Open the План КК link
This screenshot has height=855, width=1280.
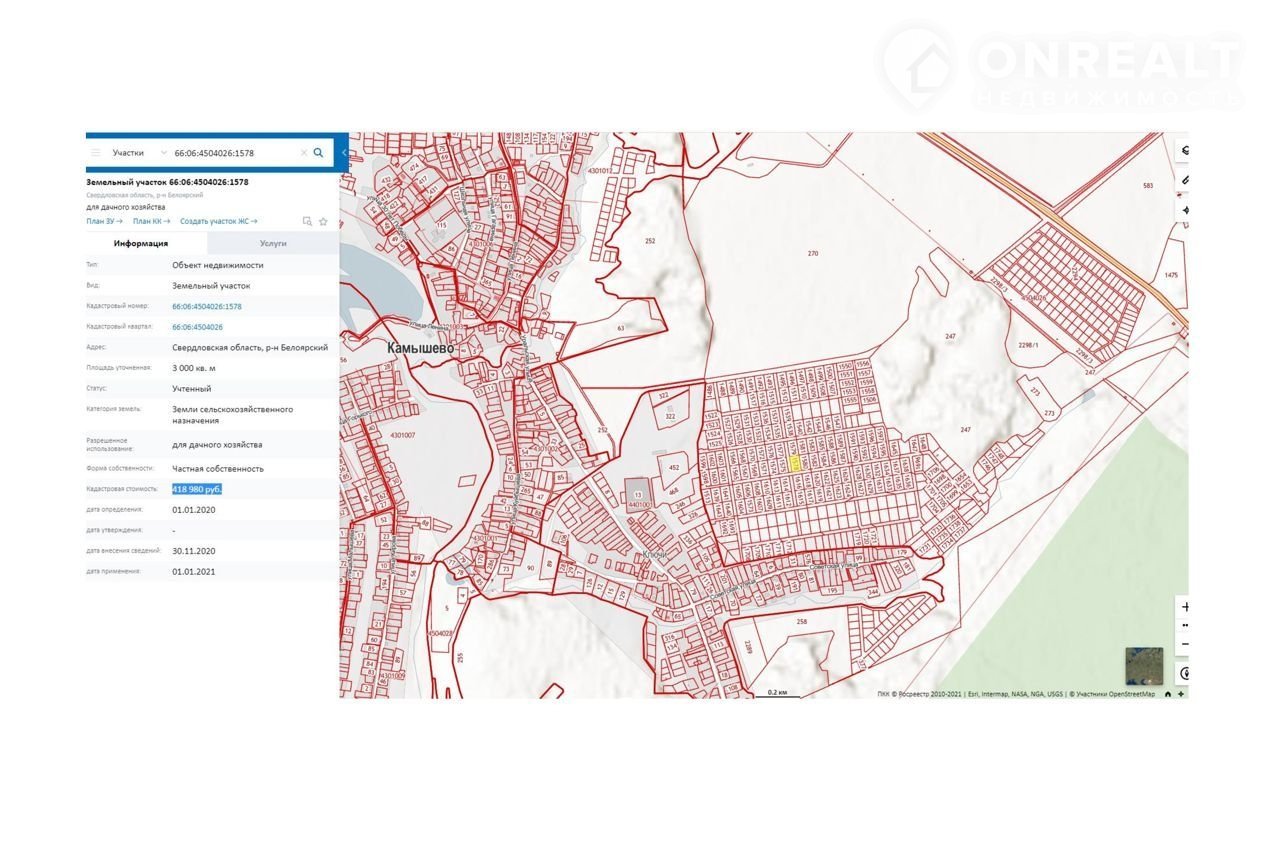pyautogui.click(x=151, y=221)
